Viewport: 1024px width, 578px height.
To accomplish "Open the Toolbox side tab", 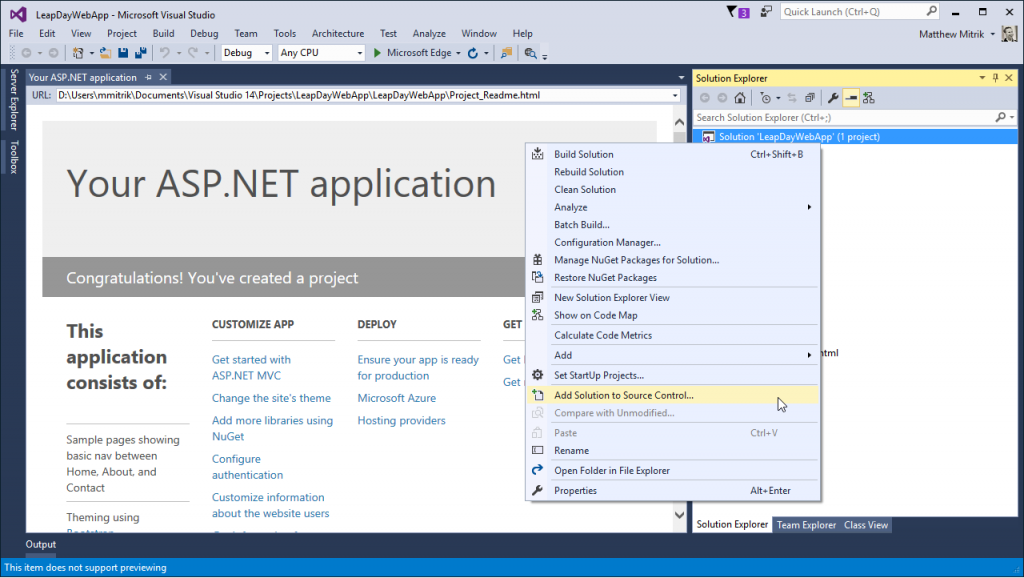I will (x=14, y=157).
